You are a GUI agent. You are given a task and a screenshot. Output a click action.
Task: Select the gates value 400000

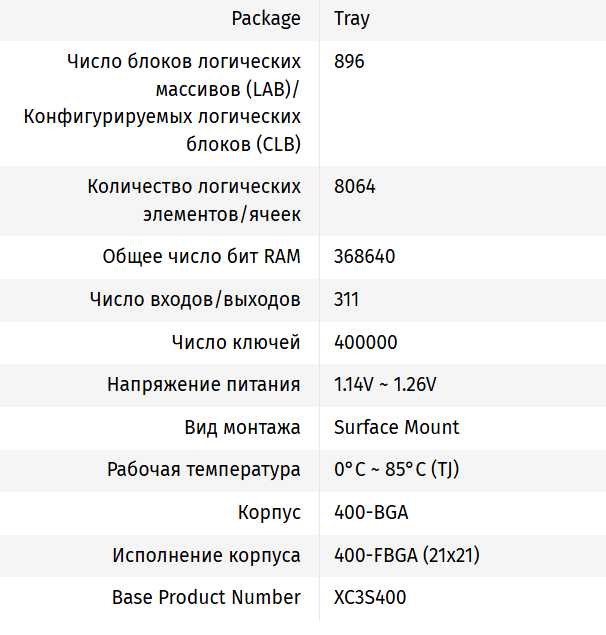365,343
